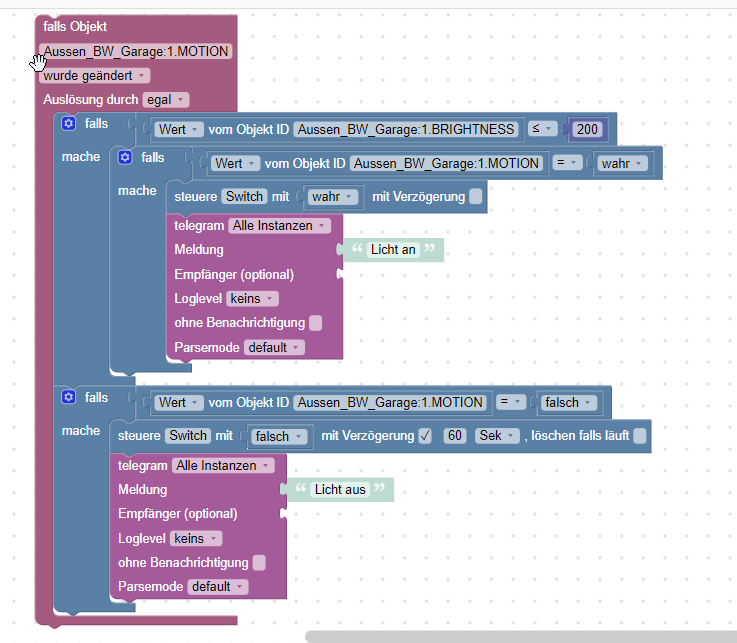737x643 pixels.
Task: Open 'default' Parsemode dropdown in Licht aus block
Action: [218, 587]
